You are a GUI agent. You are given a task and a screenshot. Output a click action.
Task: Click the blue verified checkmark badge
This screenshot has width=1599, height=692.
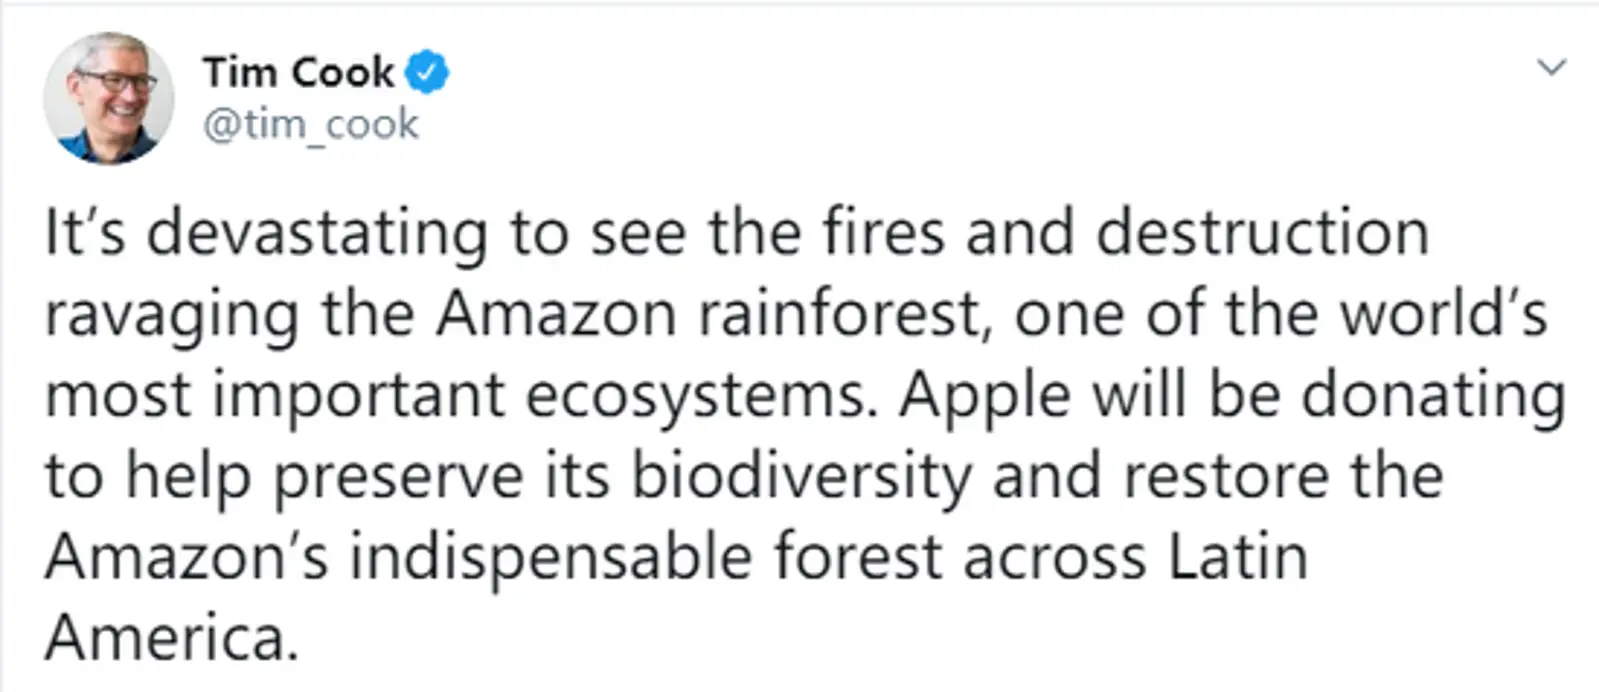tap(430, 73)
